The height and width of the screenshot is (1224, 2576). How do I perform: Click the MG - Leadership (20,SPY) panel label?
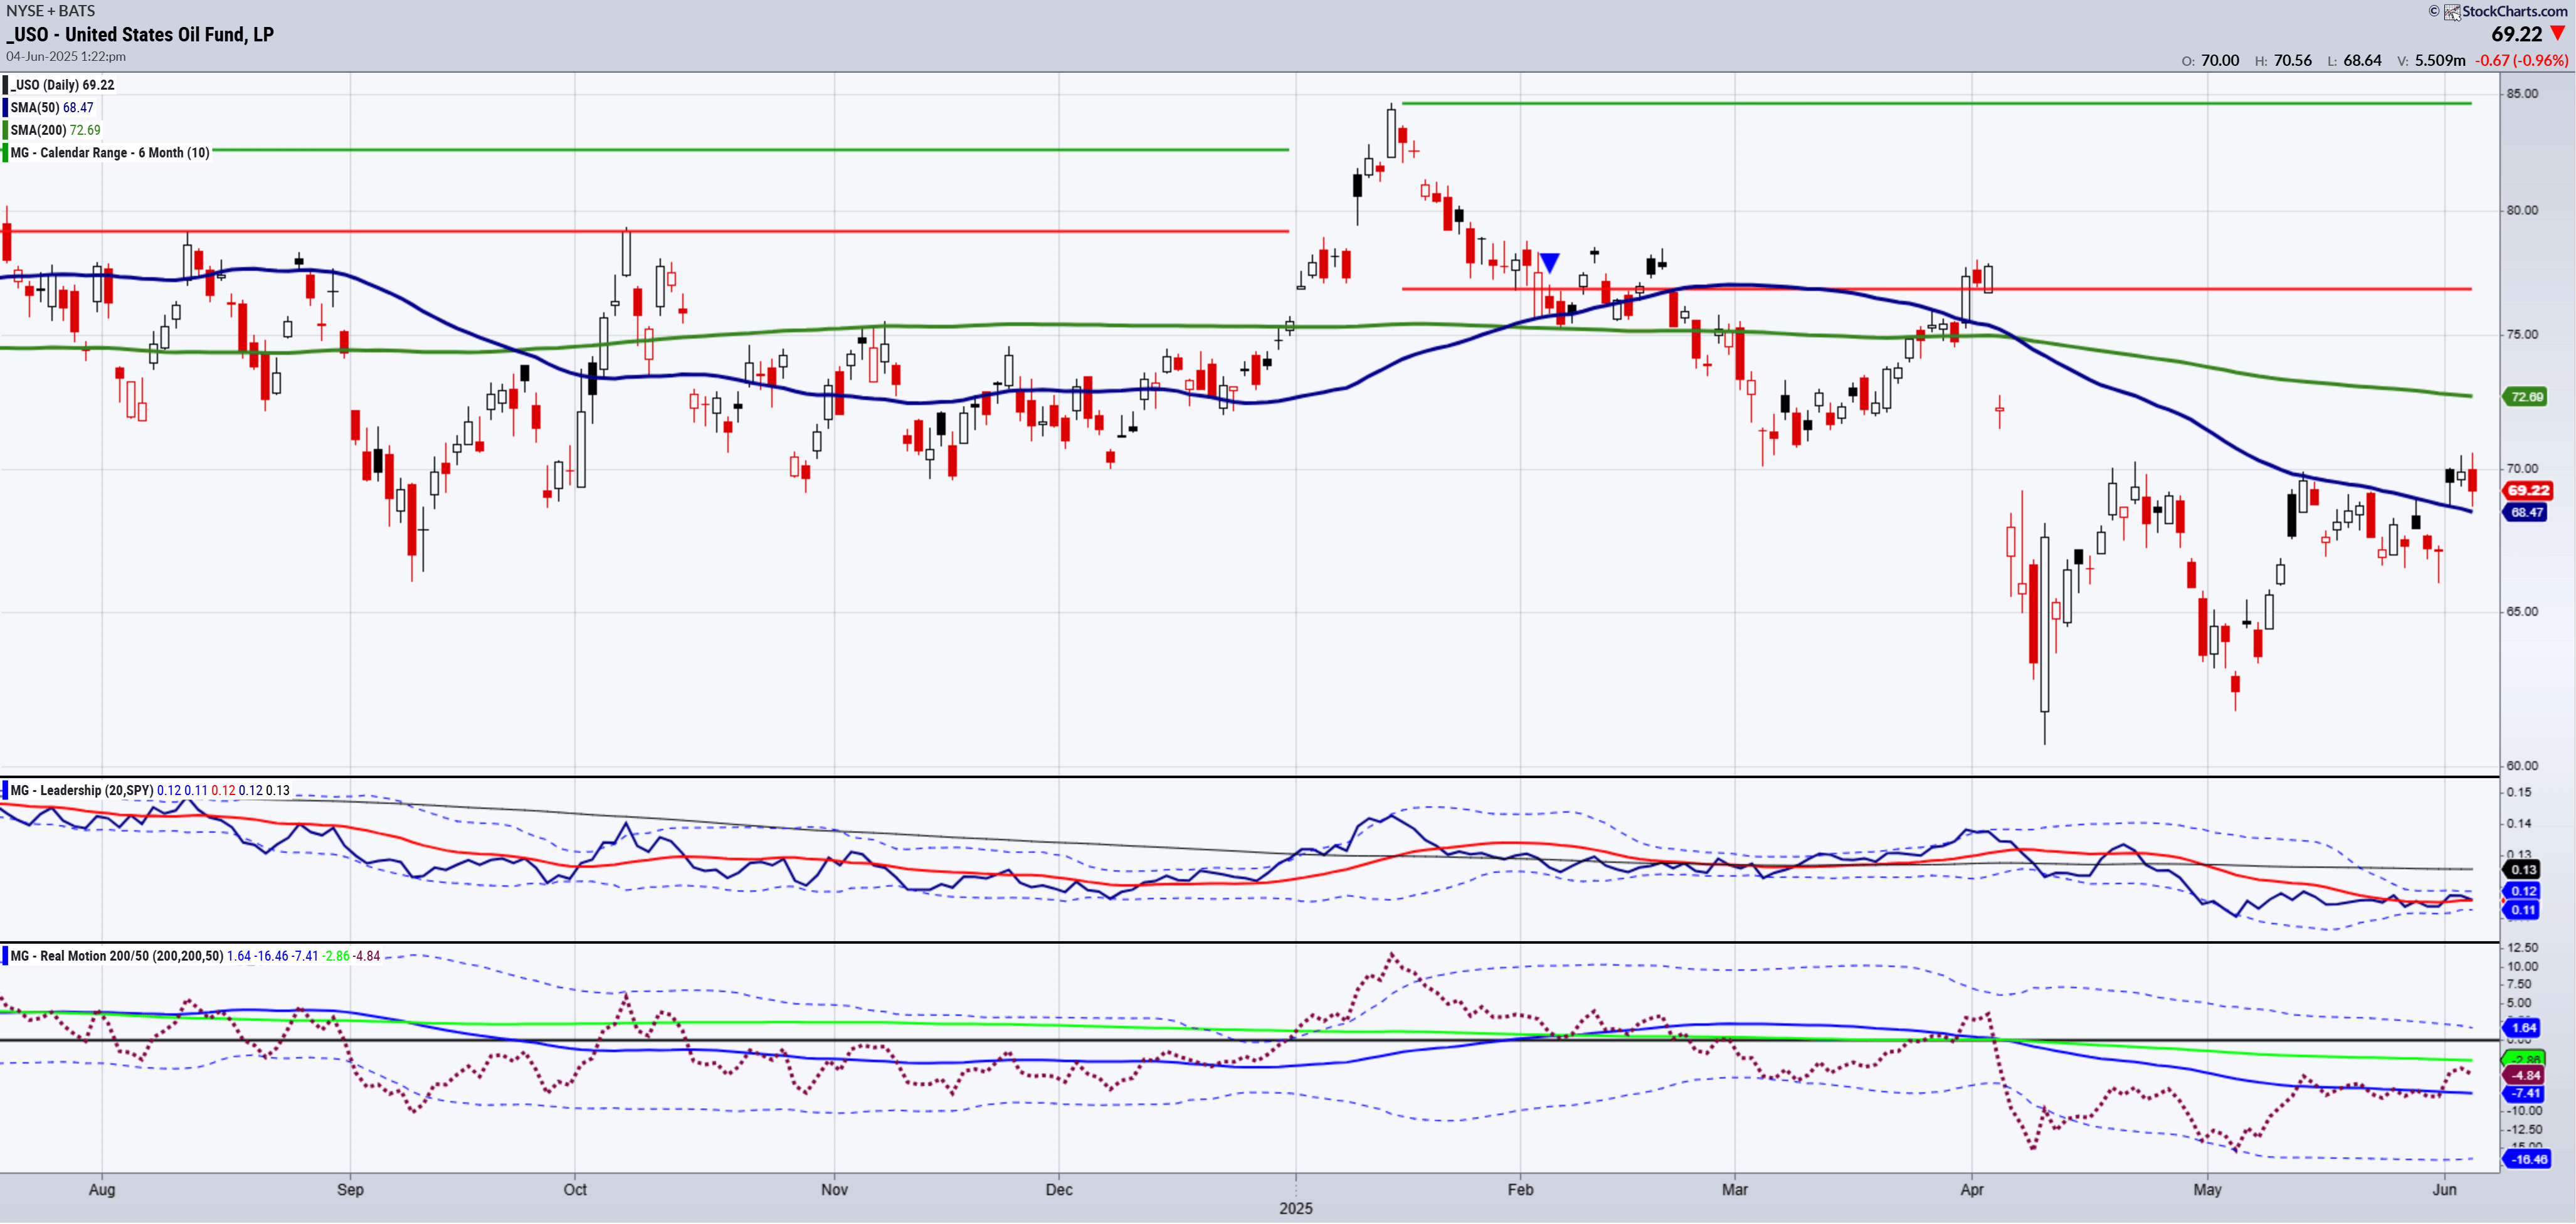[82, 791]
